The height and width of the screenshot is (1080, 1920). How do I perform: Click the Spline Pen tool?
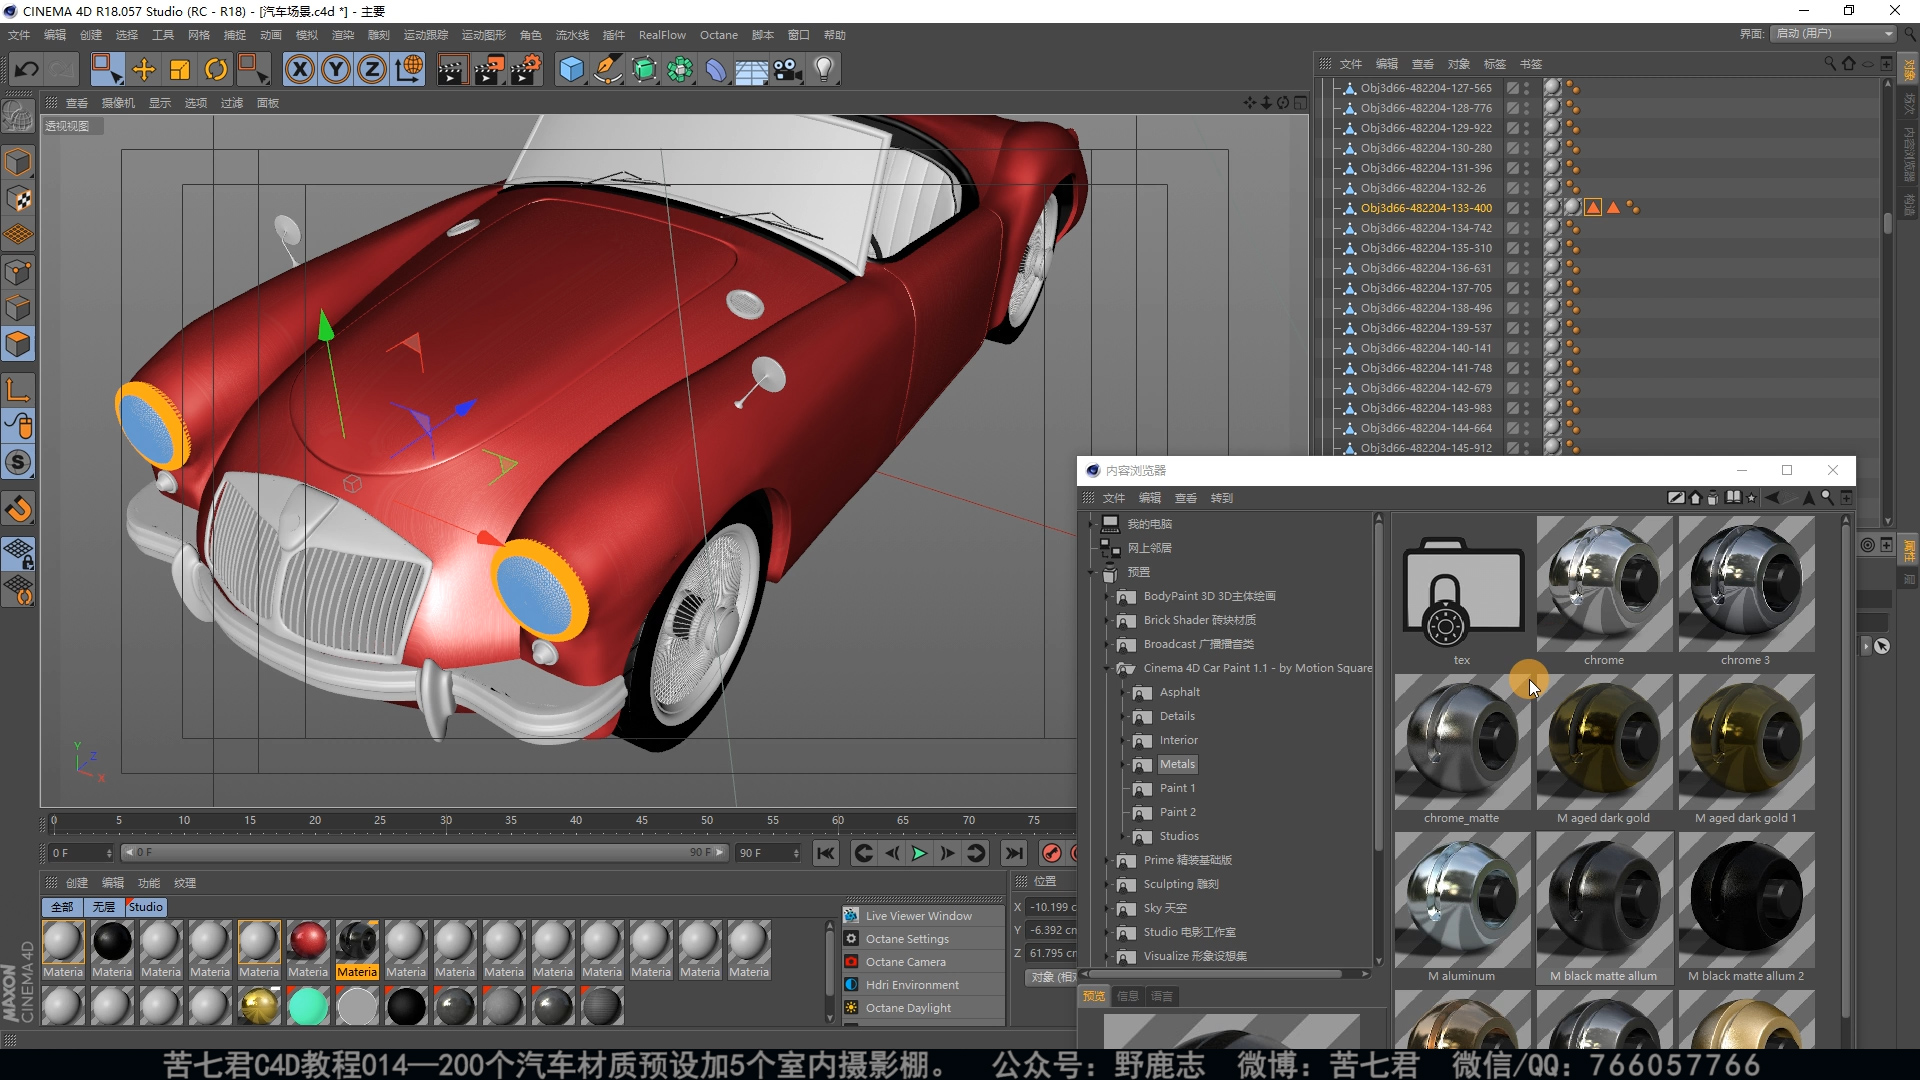click(607, 69)
